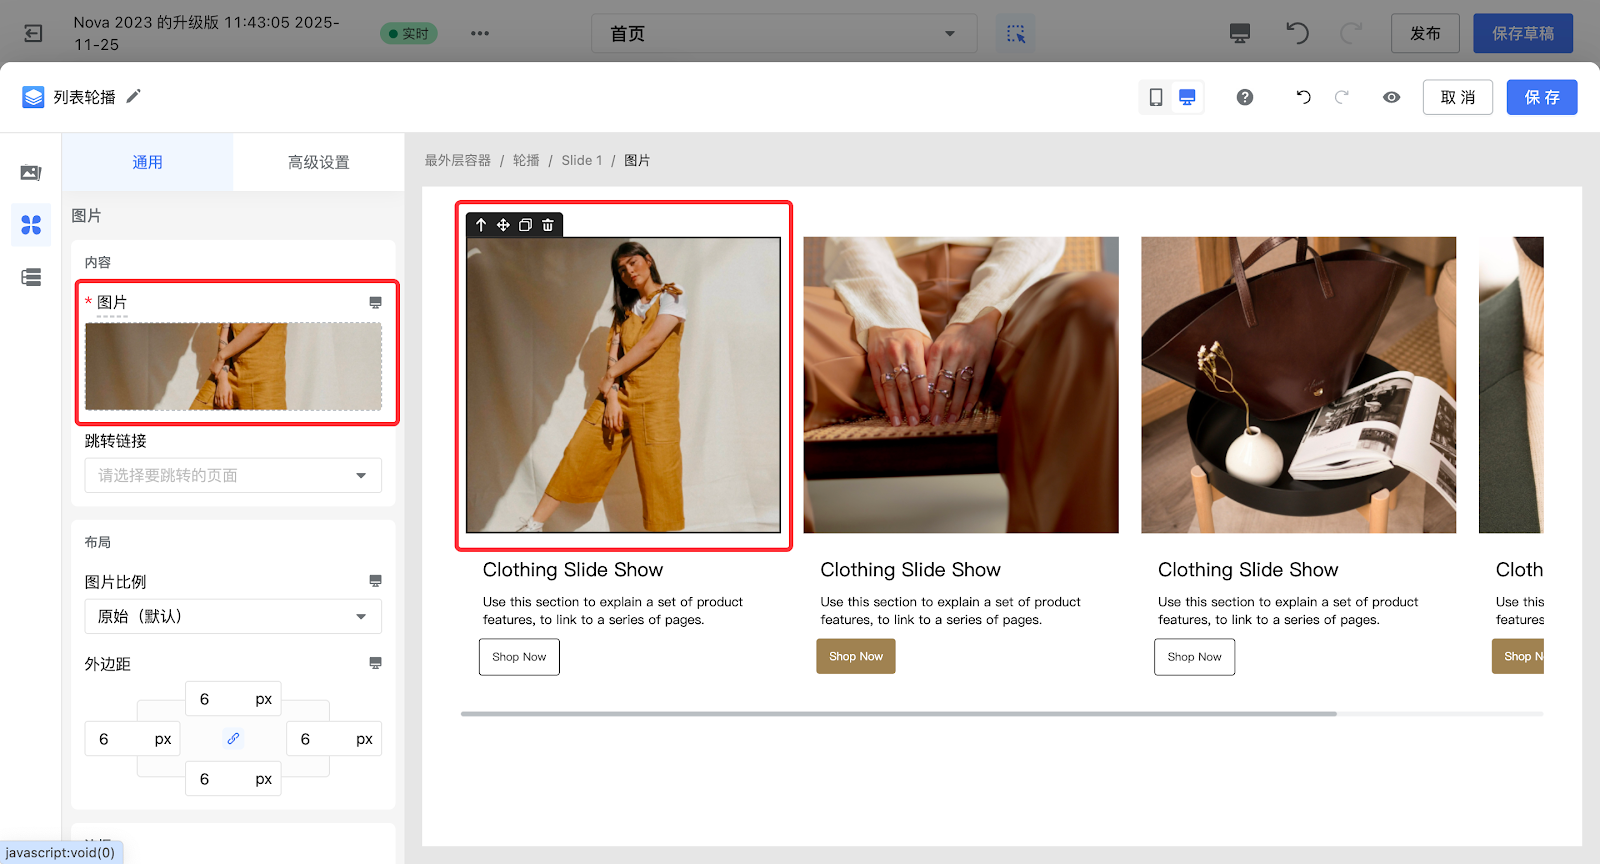Open the 跳转链接 page dropdown

(233, 475)
